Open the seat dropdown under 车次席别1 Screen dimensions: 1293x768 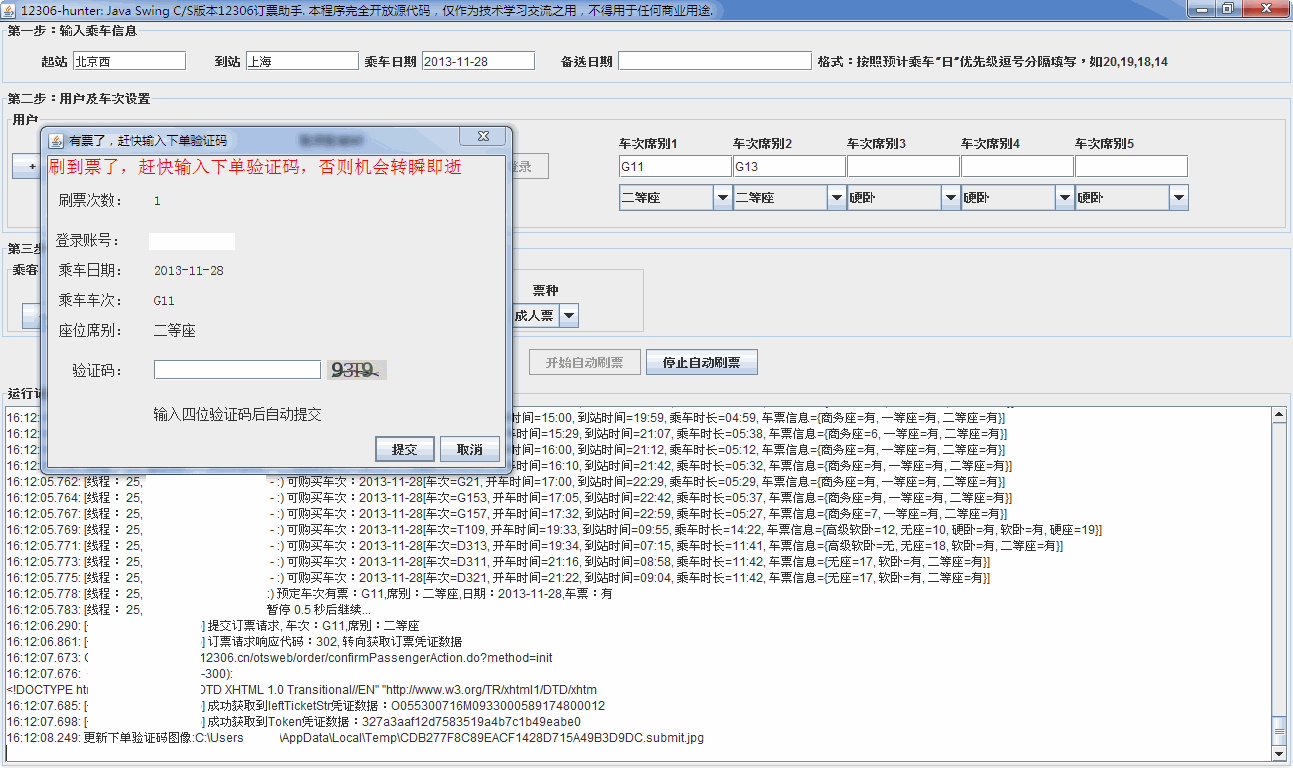coord(675,198)
